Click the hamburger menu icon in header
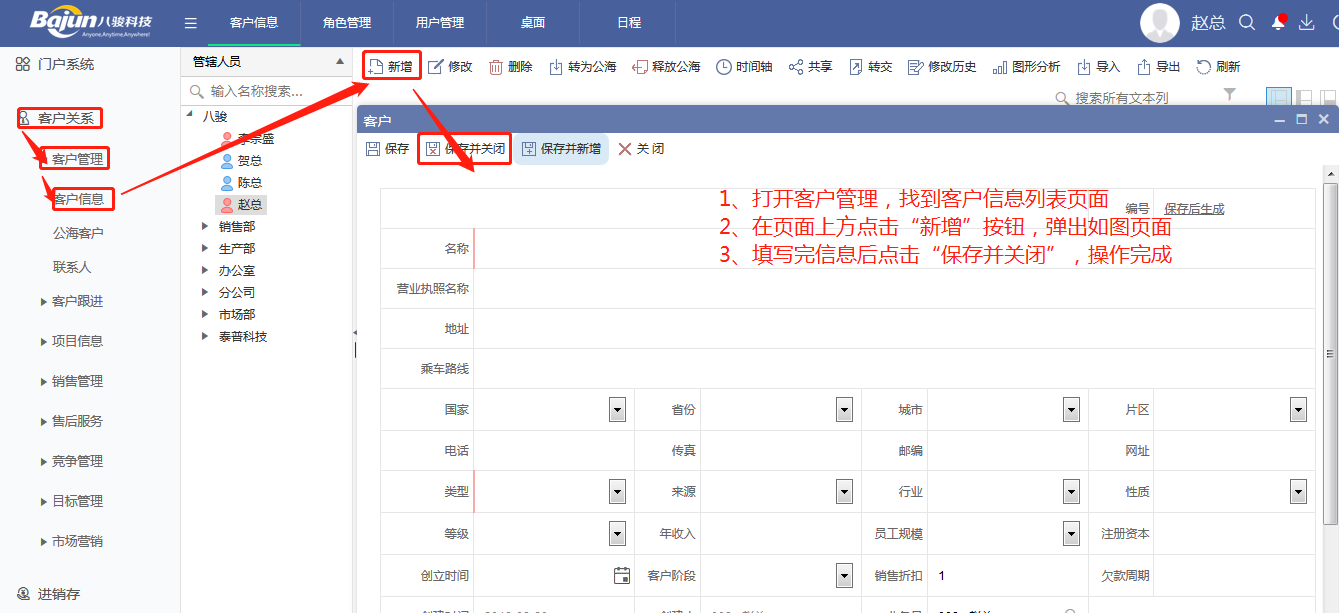Viewport: 1339px width, 613px height. point(191,23)
